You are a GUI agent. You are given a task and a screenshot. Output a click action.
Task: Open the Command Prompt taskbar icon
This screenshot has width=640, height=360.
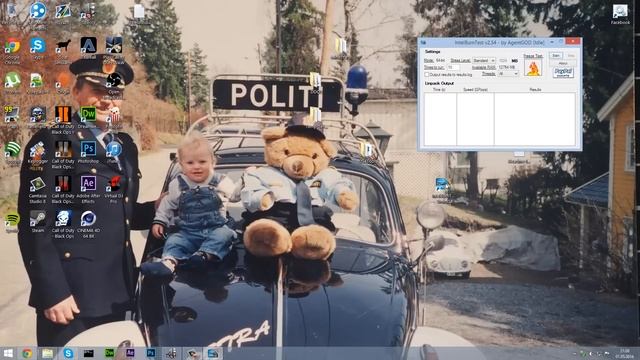(x=89, y=353)
